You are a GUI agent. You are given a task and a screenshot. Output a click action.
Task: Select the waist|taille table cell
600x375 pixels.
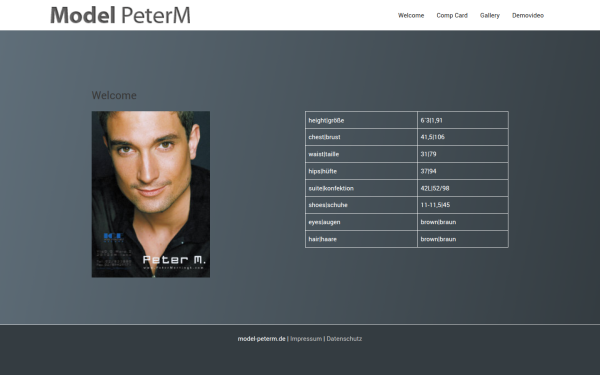pos(361,154)
